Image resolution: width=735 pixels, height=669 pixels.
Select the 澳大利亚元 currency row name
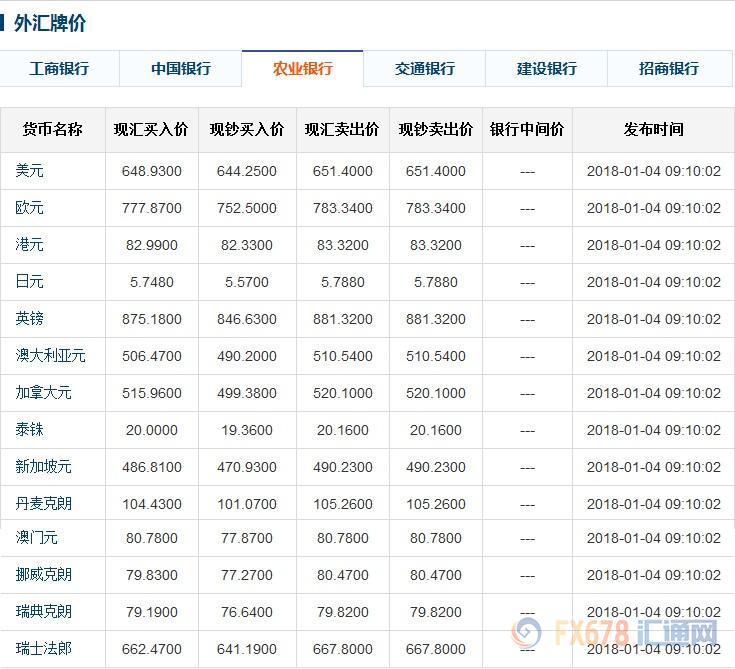[x=50, y=356]
